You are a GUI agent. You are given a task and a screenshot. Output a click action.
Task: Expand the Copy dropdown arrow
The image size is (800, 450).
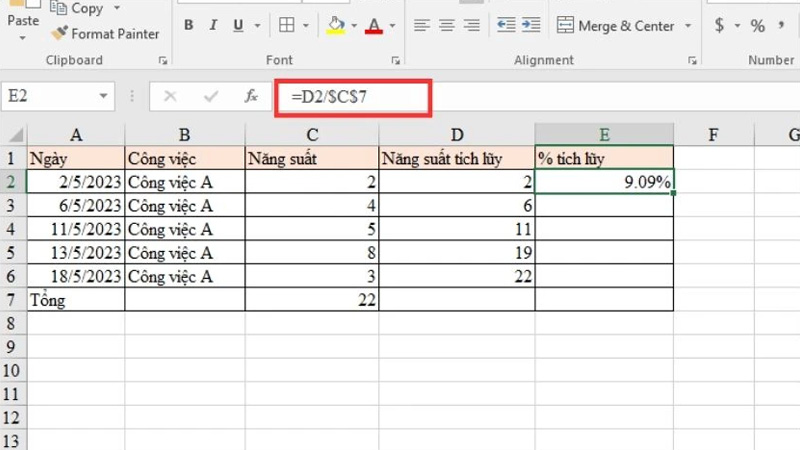(x=117, y=8)
